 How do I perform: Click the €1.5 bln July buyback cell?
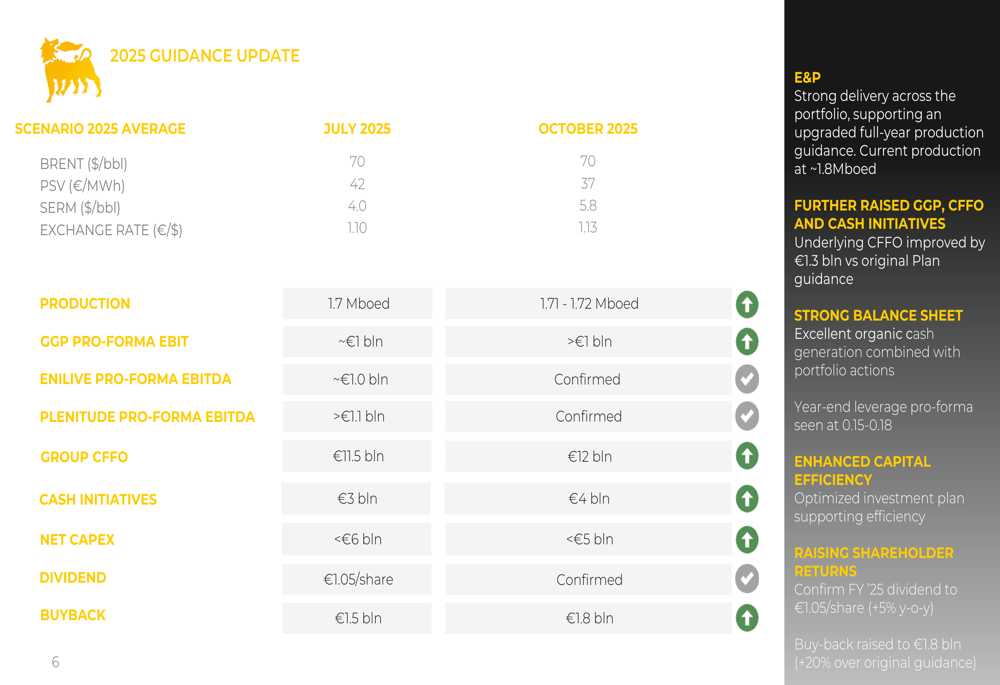pyautogui.click(x=357, y=618)
